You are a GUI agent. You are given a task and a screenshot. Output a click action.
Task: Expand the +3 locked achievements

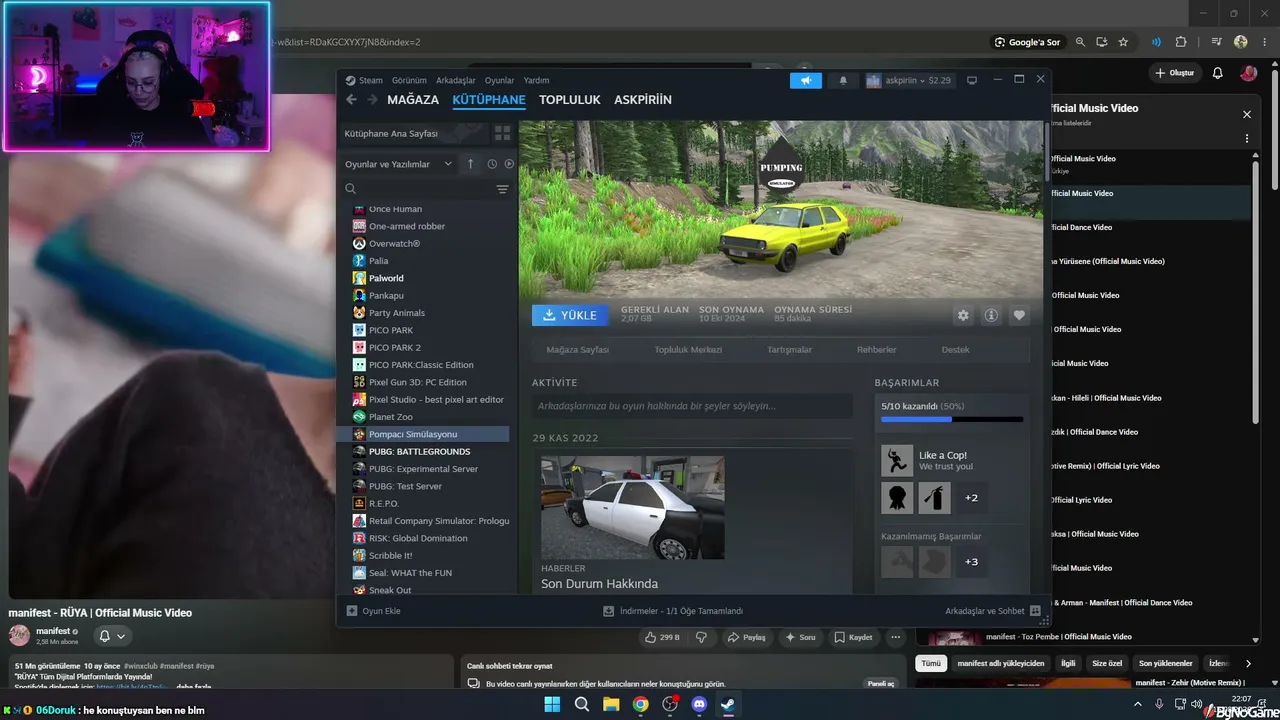[971, 562]
